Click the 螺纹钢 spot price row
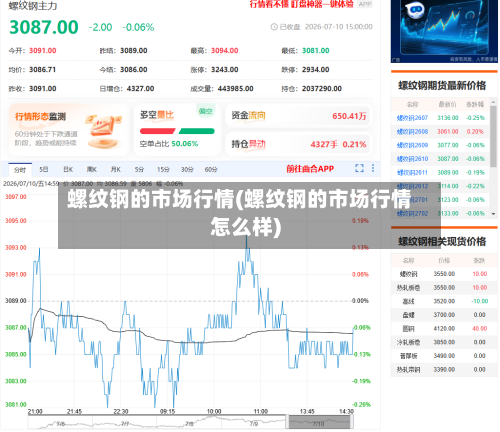The width and height of the screenshot is (500, 432). (x=444, y=274)
